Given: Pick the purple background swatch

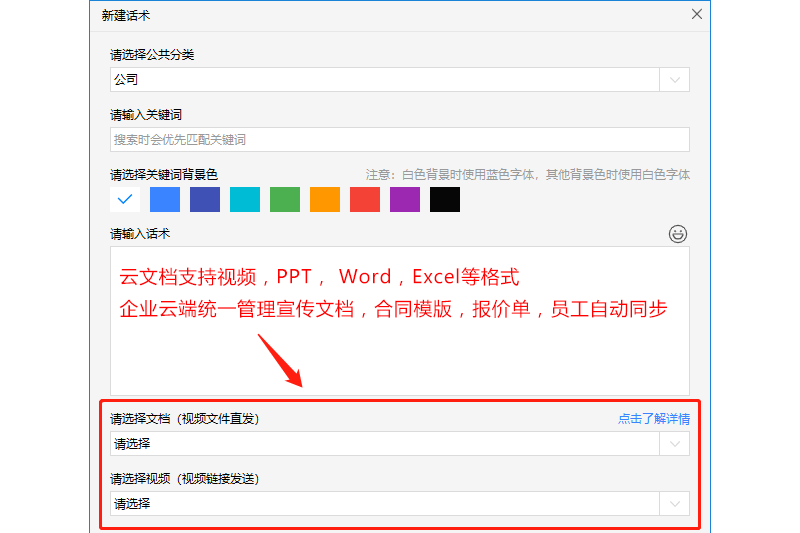Looking at the screenshot, I should click(405, 199).
